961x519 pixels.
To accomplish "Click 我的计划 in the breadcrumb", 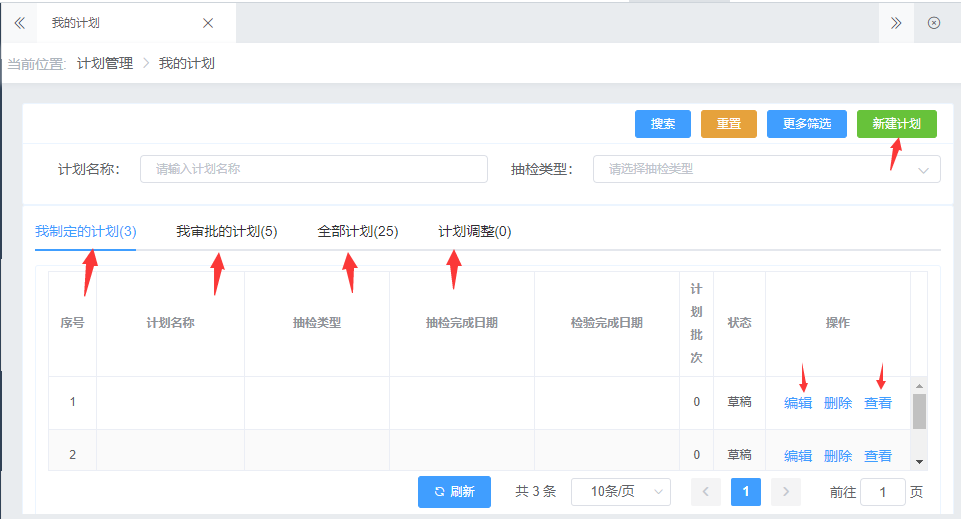I will click(186, 63).
